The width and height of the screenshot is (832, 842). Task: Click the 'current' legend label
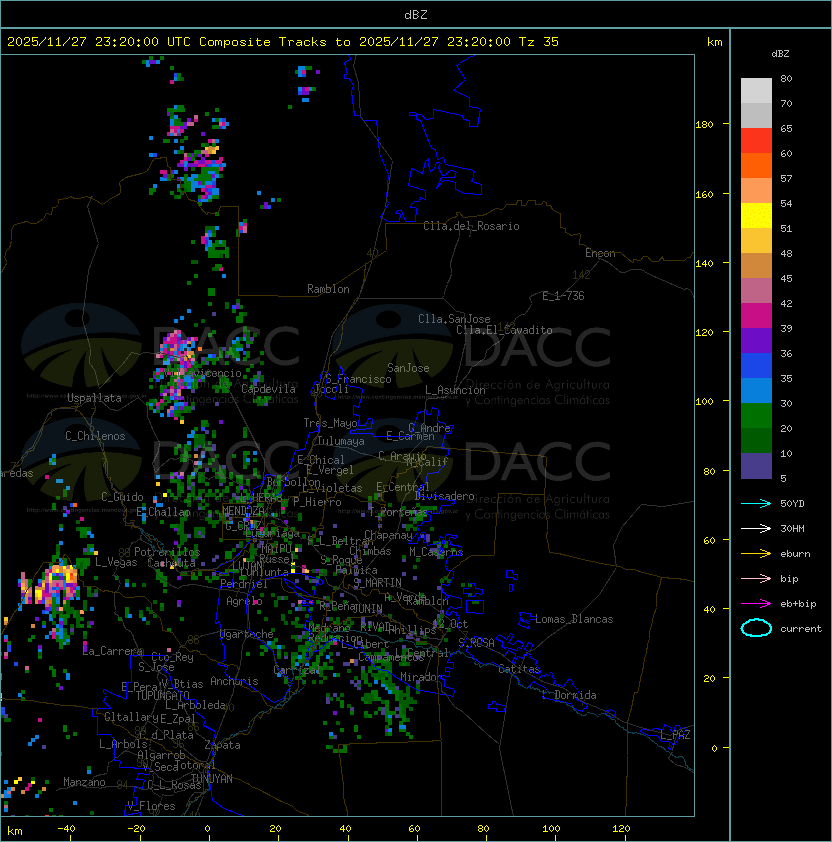coord(801,629)
